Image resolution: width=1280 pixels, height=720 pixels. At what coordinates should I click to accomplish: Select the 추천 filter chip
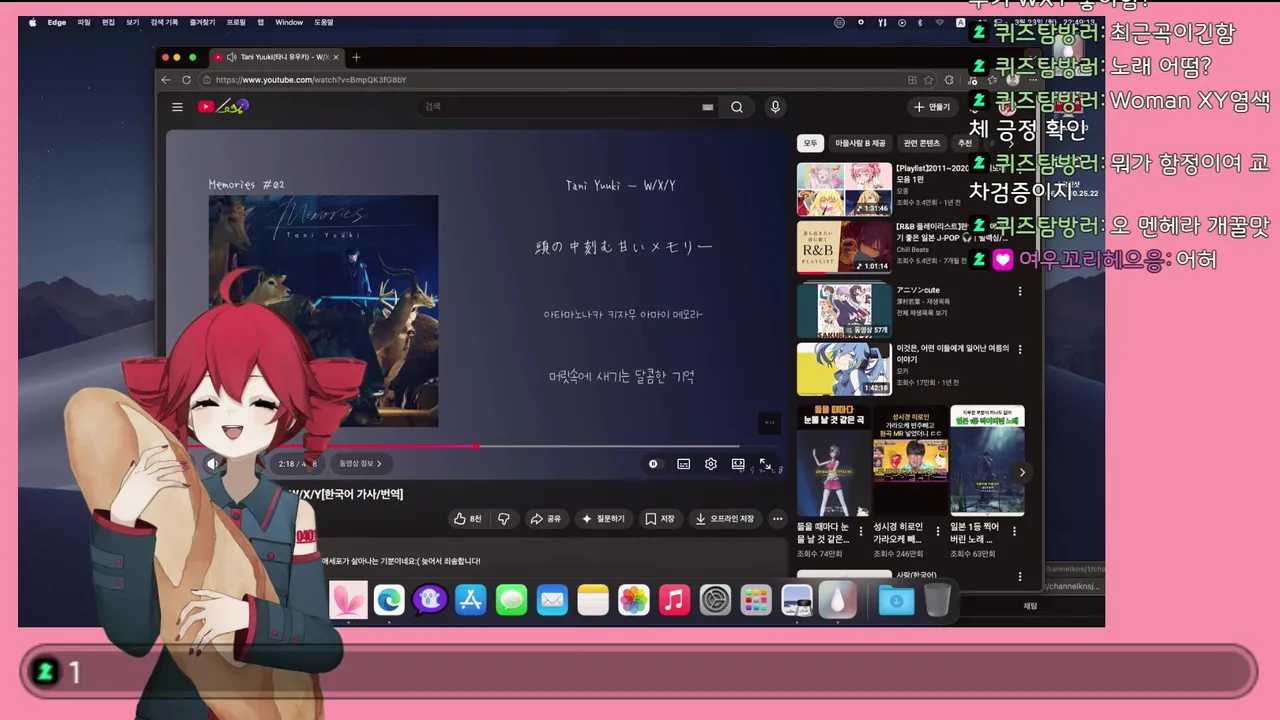tap(965, 143)
